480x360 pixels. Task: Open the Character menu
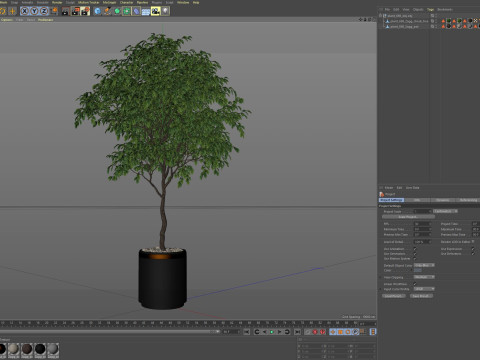point(126,2)
